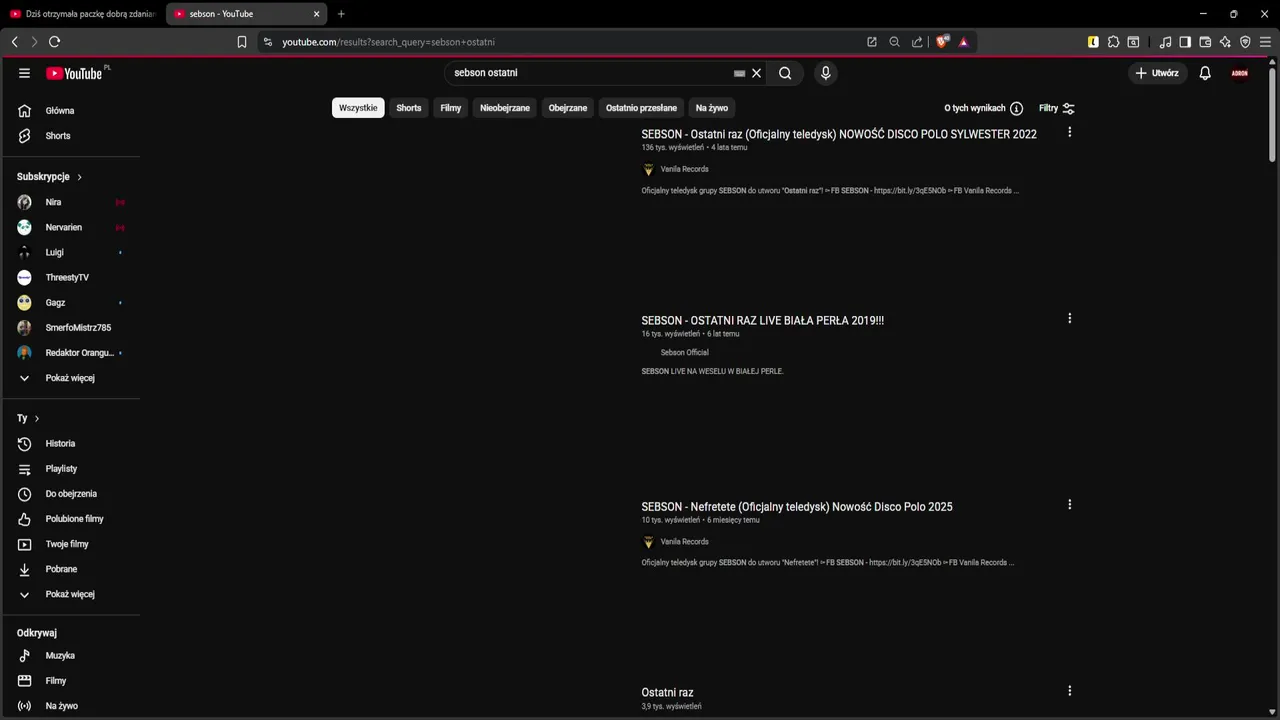Open more options for the Nefretete result
Viewport: 1280px width, 720px height.
[x=1069, y=505]
